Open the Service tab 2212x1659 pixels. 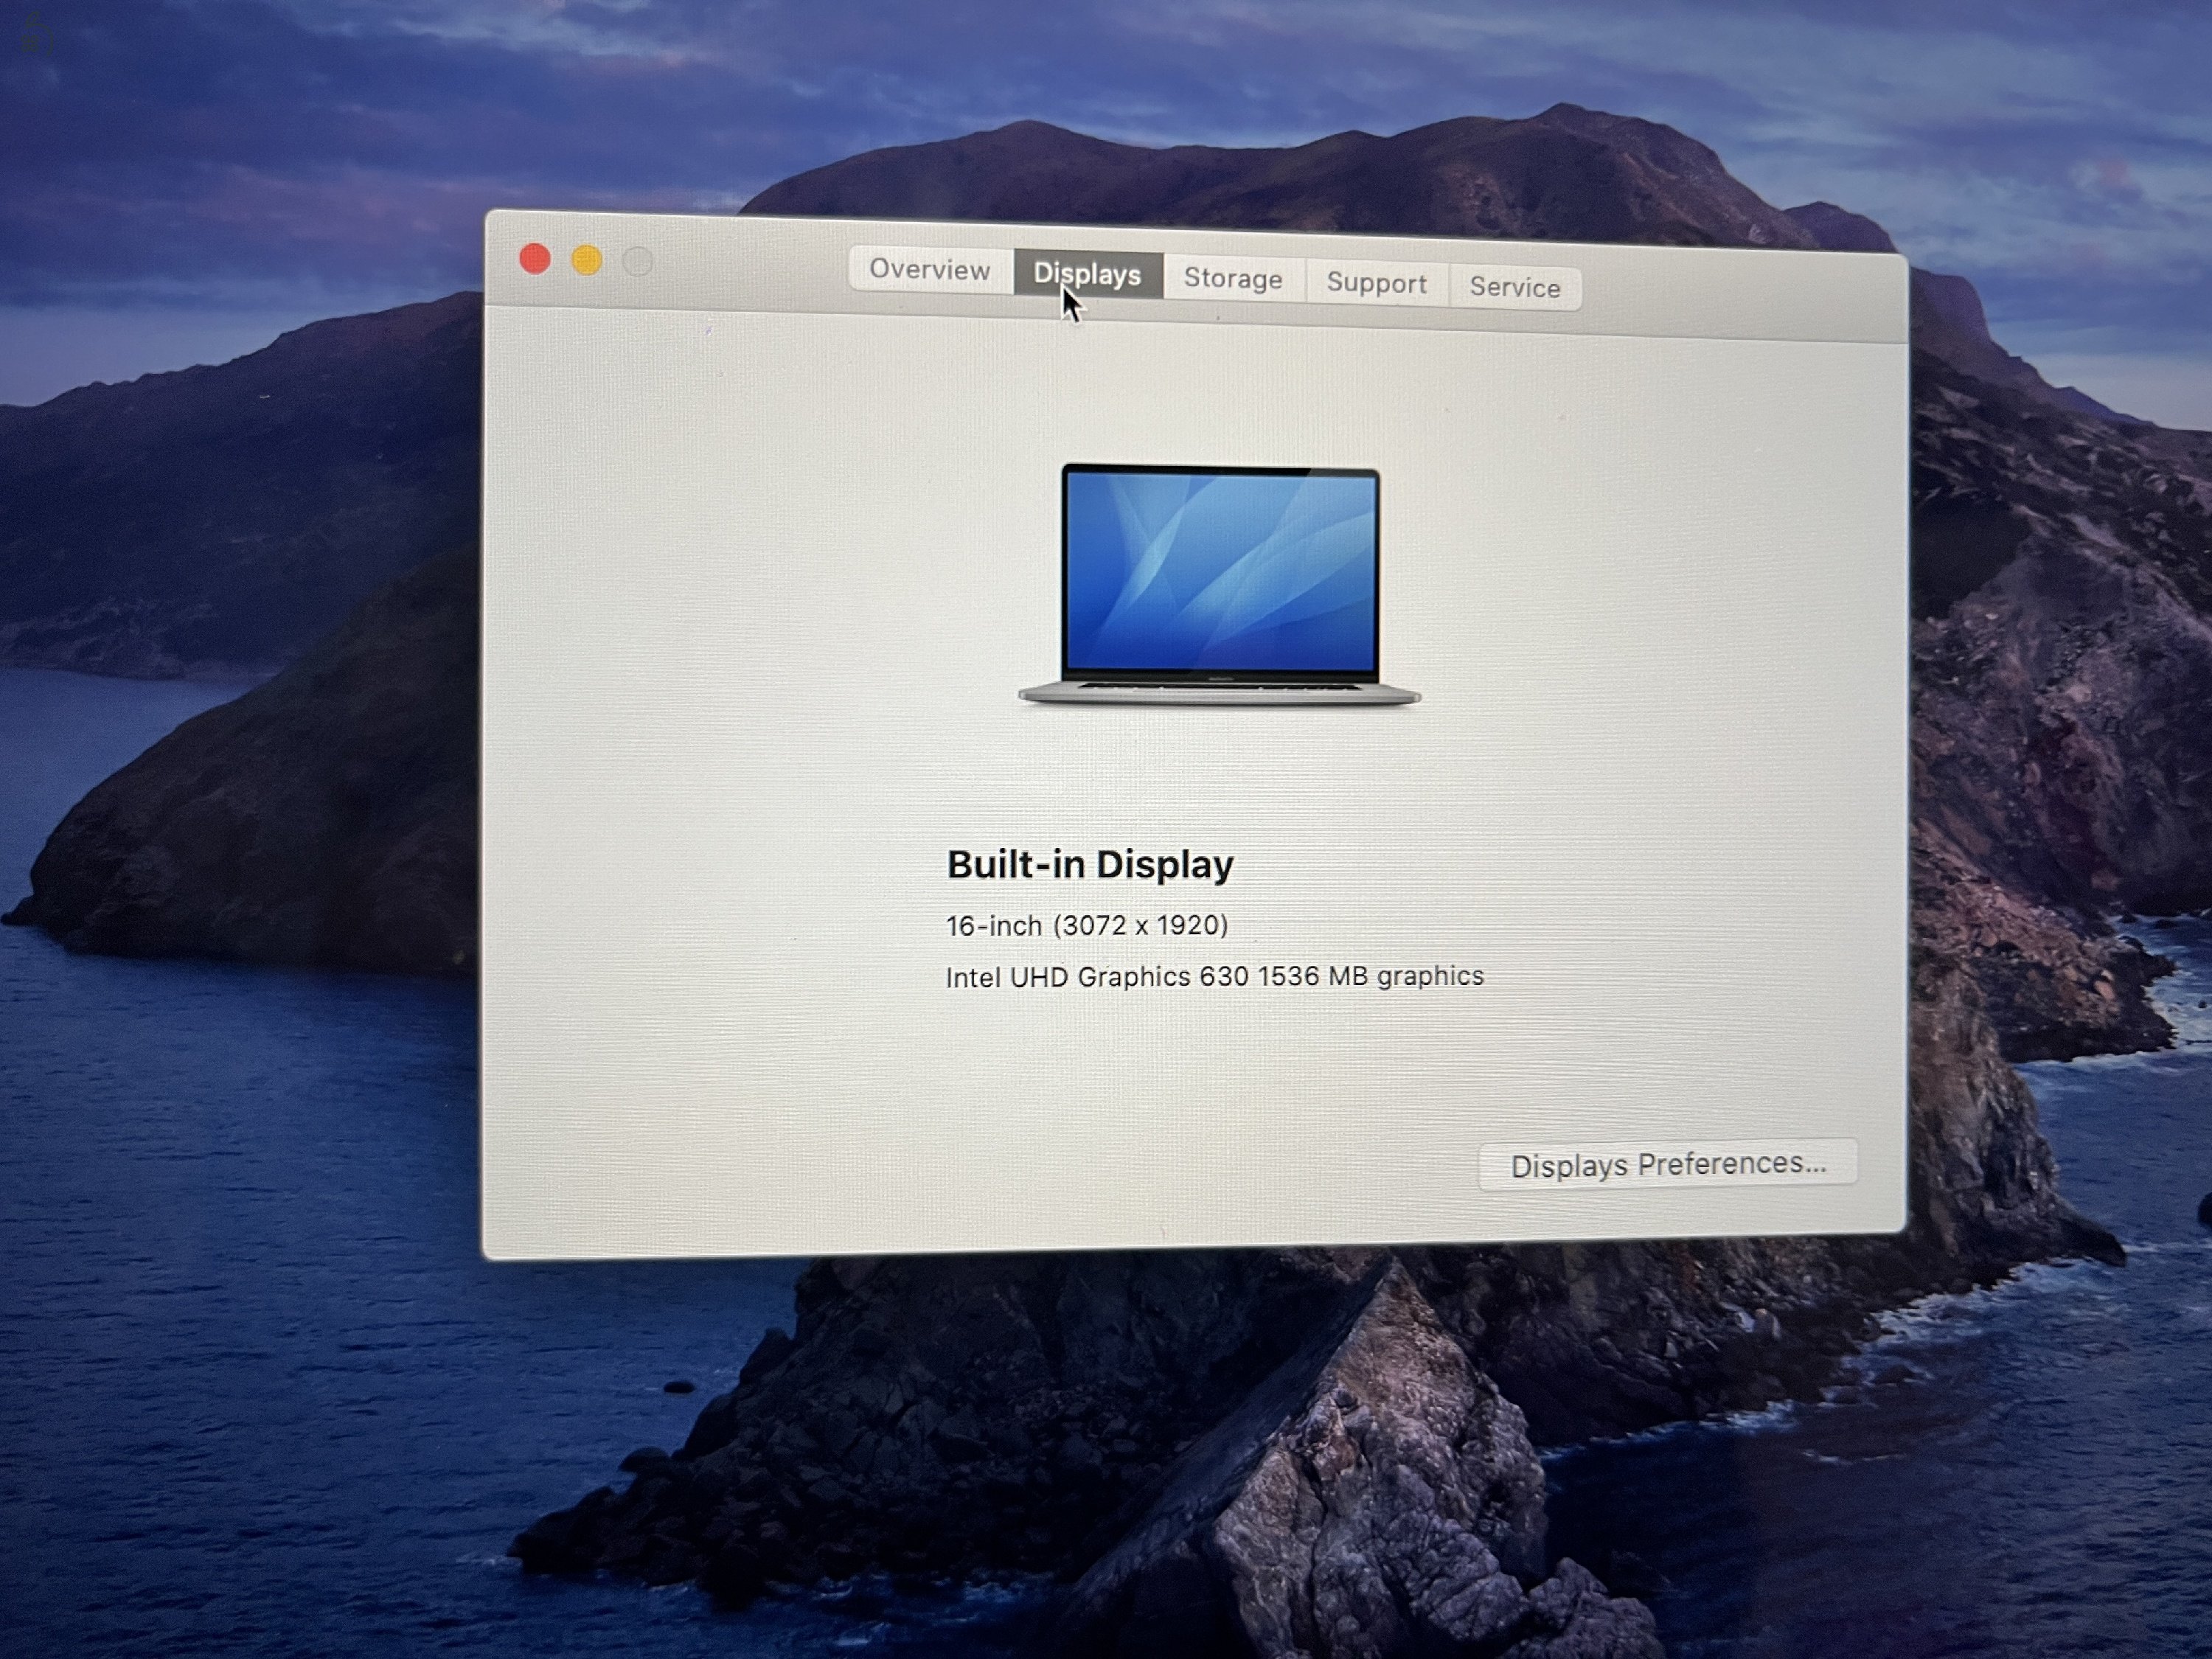pos(1515,288)
